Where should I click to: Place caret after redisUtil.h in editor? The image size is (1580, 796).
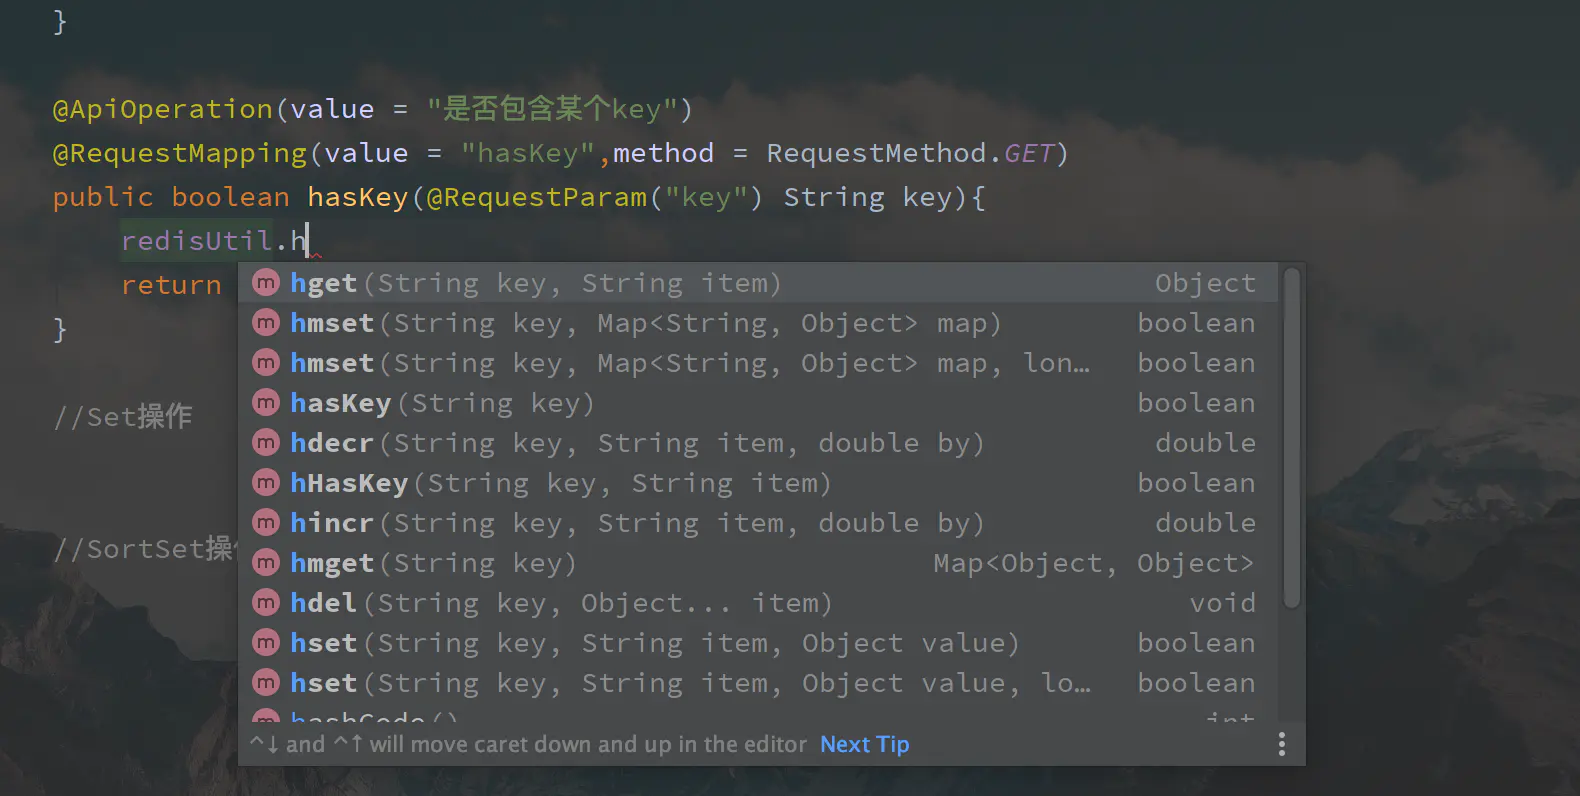(308, 241)
